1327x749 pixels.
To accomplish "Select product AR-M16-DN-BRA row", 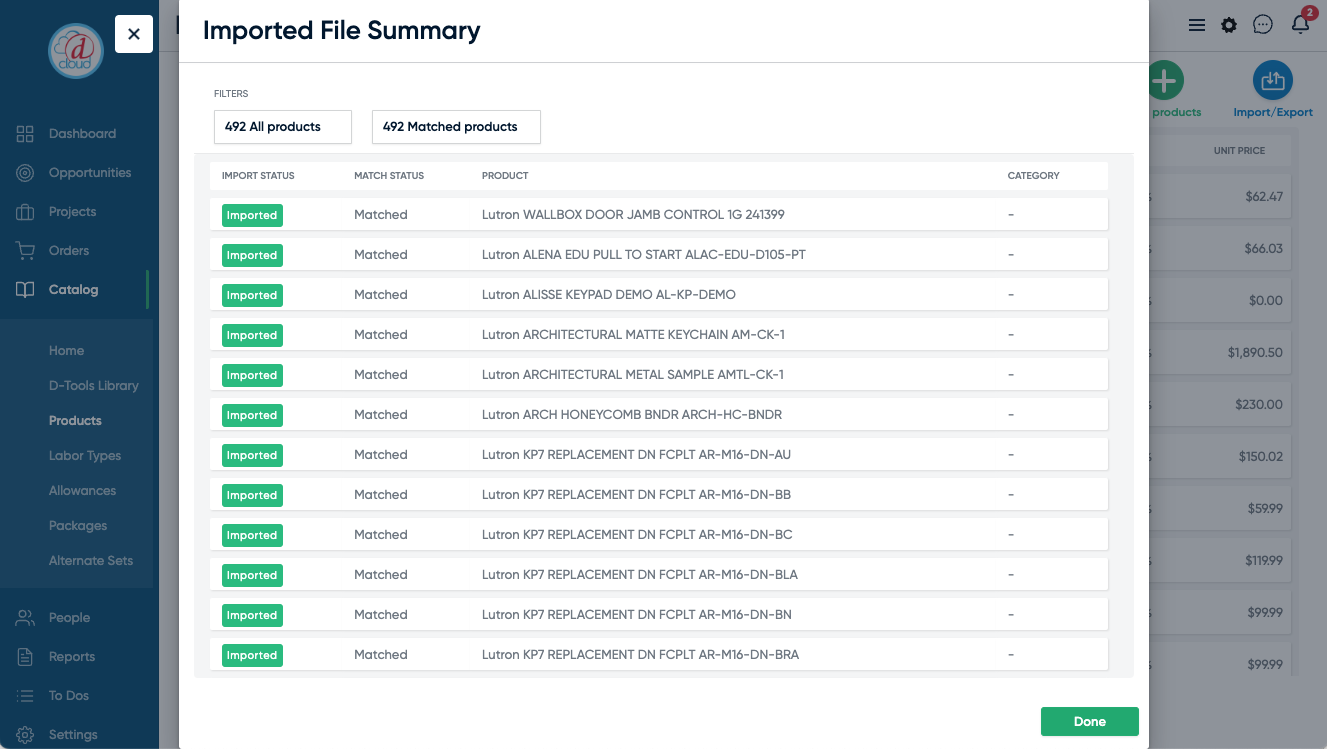I will coord(659,655).
